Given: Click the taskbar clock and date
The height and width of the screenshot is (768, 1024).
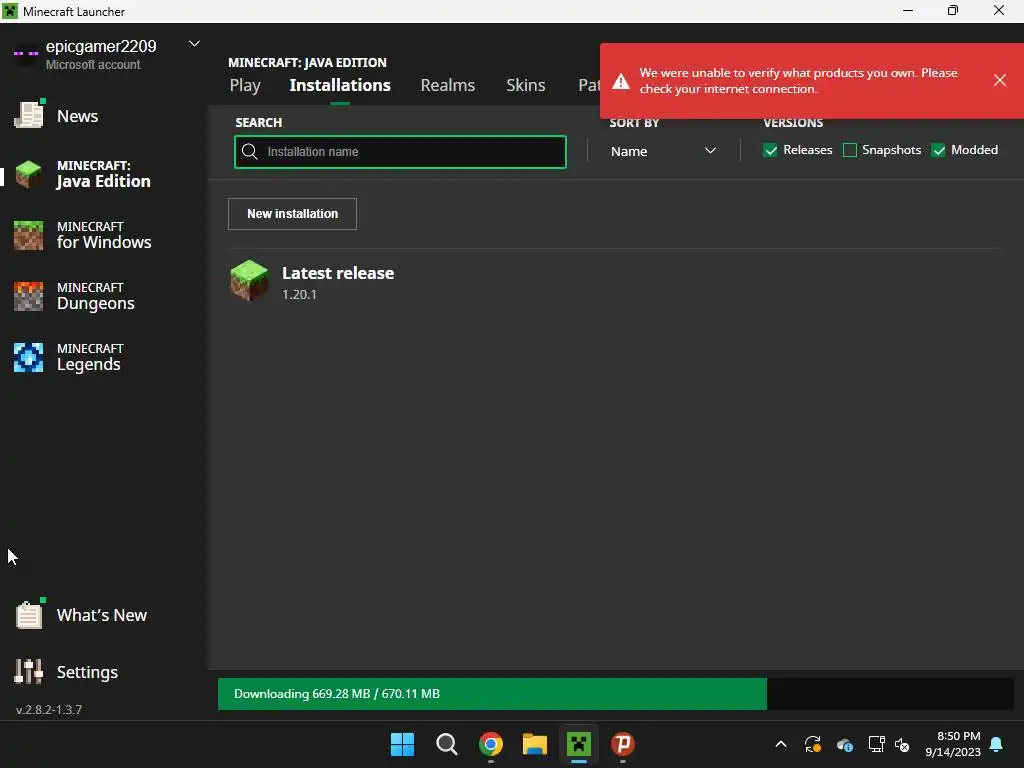Looking at the screenshot, I should pyautogui.click(x=953, y=744).
